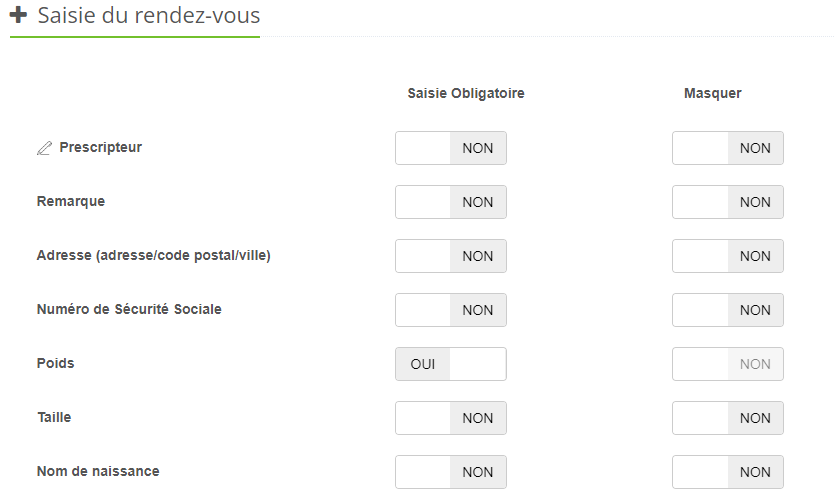
Task: Click the Masquer column header
Action: point(712,93)
